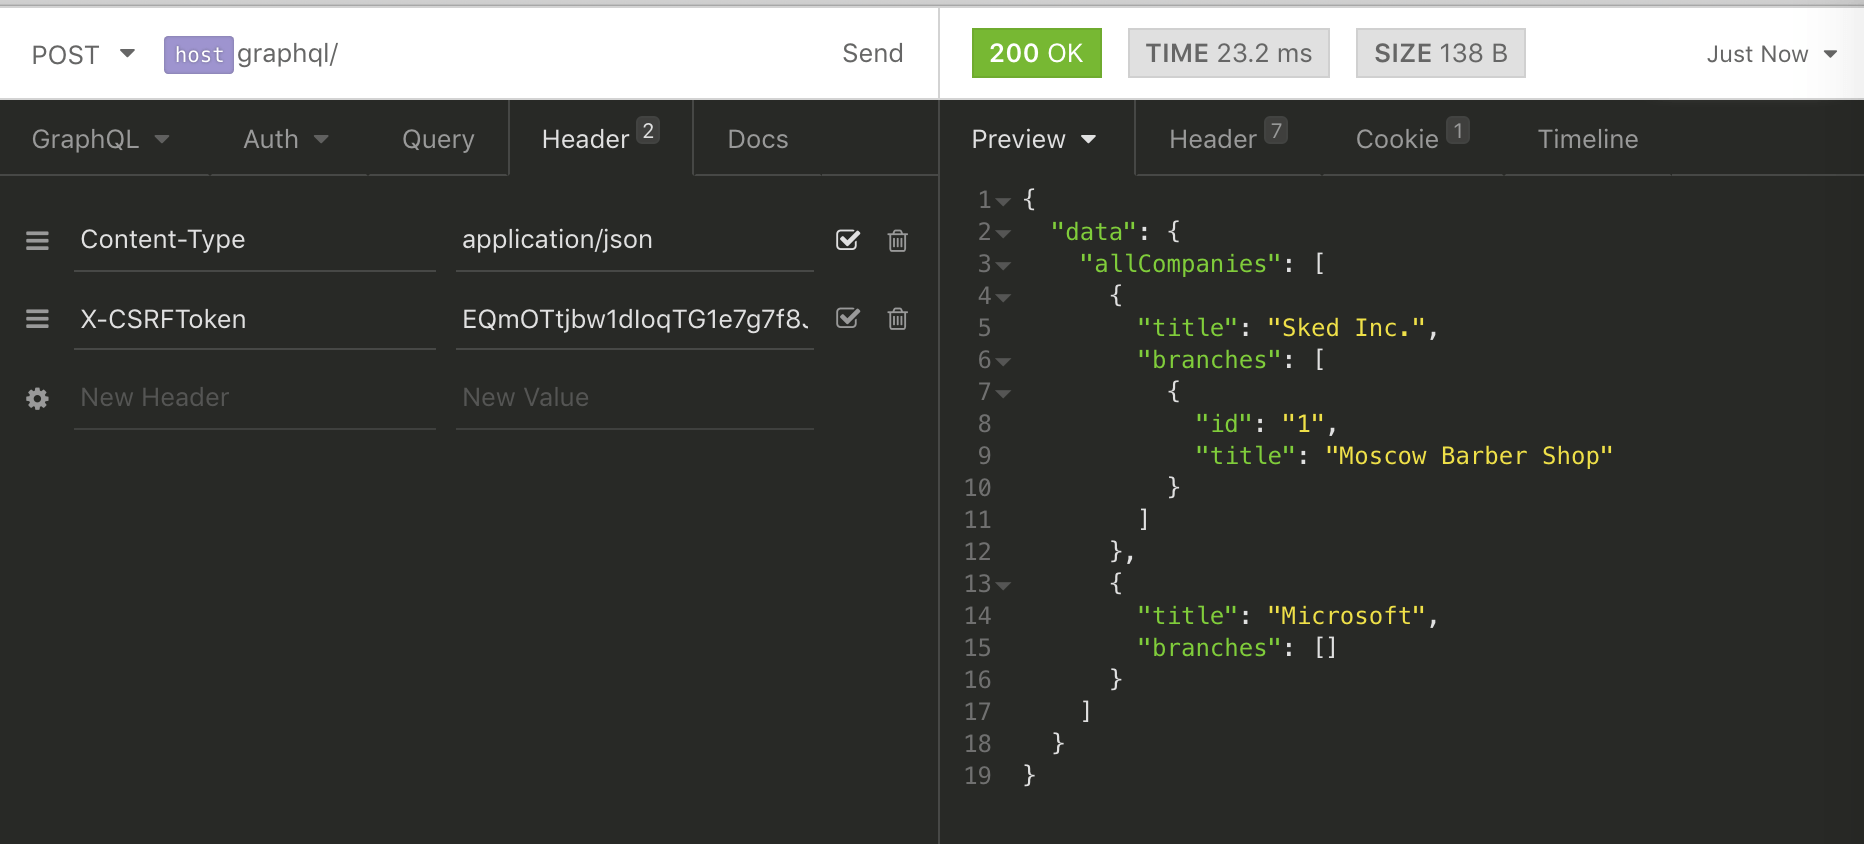Screen dimensions: 1864x844
Task: Click the drag handle beside Content-Type
Action: tap(37, 240)
